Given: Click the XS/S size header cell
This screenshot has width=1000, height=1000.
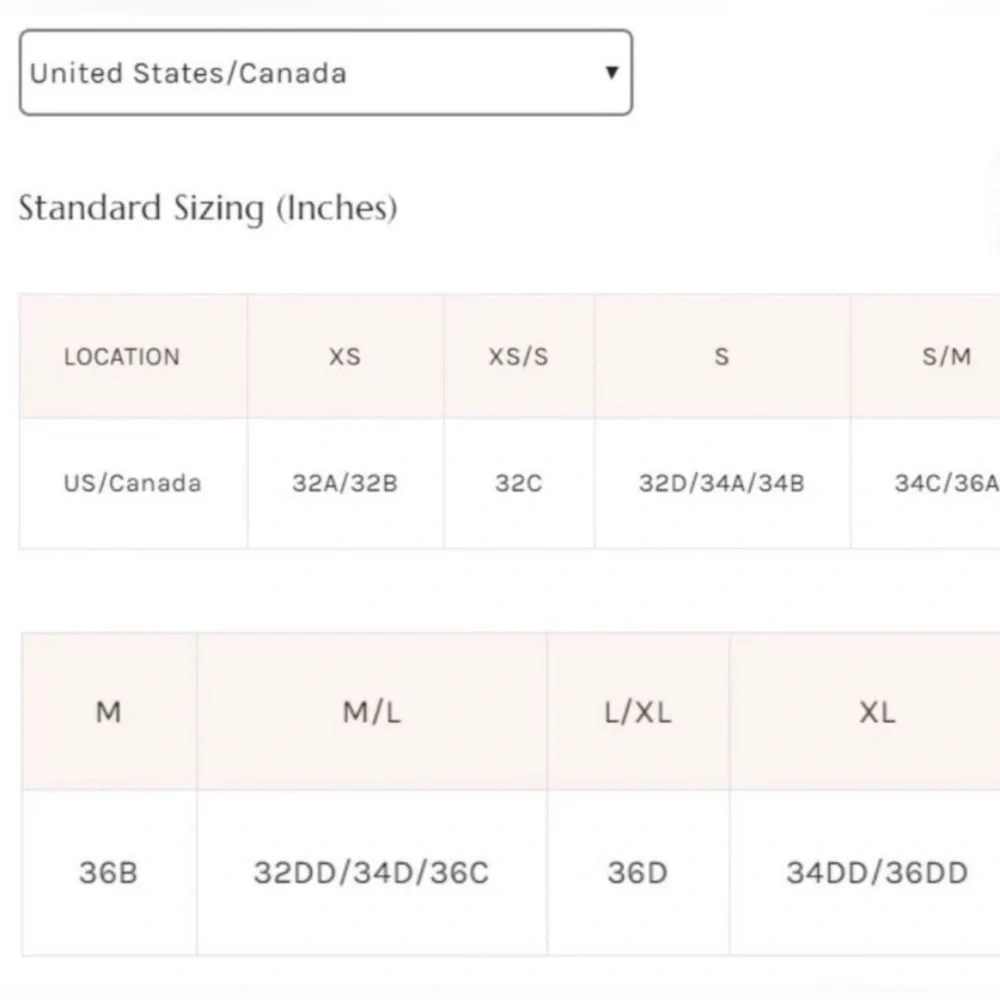Looking at the screenshot, I should click(x=519, y=357).
